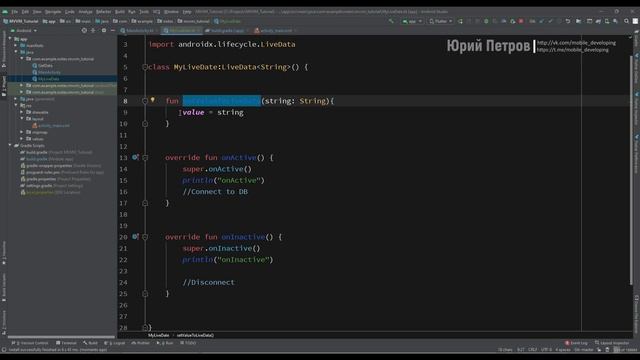640x360 pixels.
Task: Click the highlighted function name on line 8
Action: 222,101
